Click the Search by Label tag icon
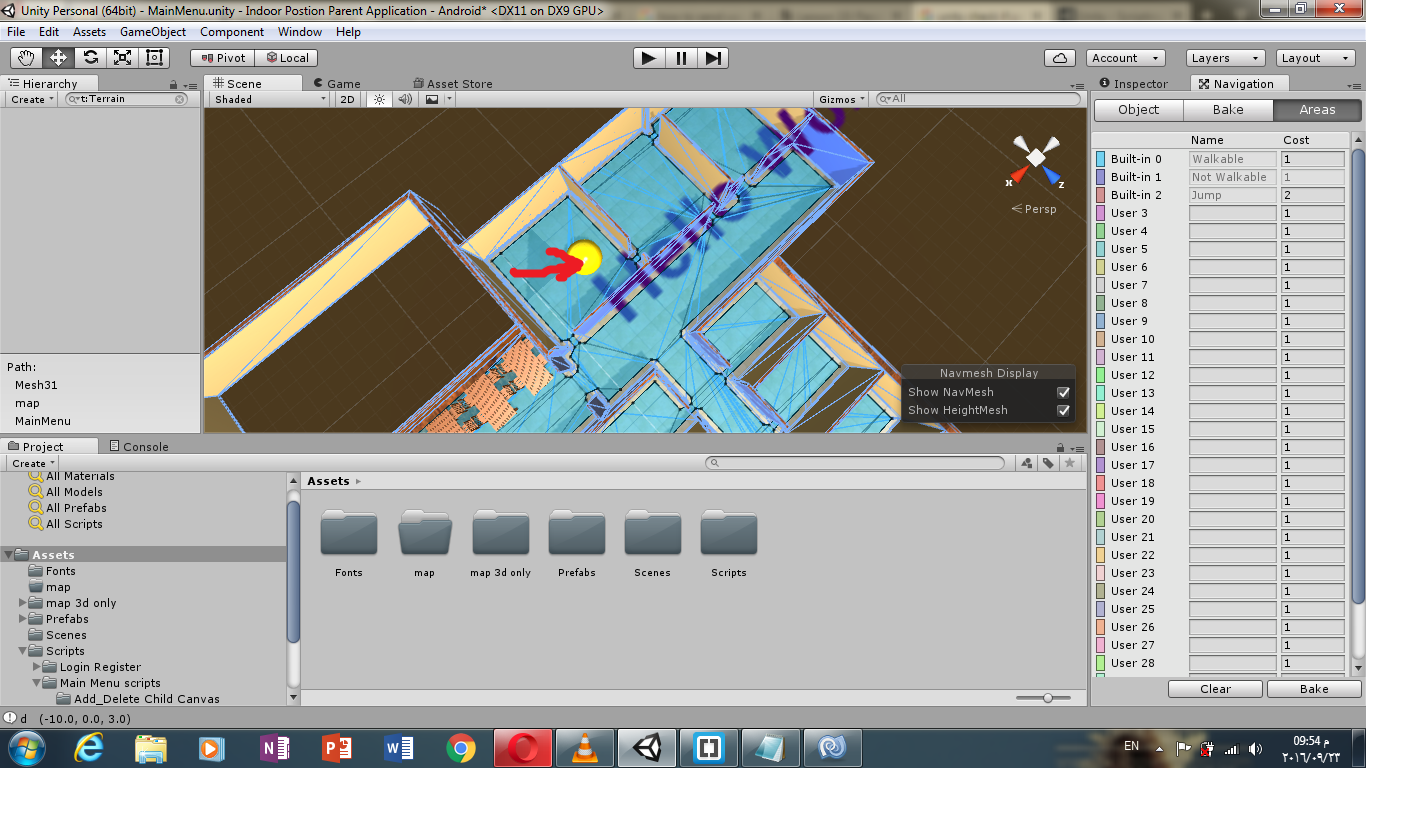This screenshot has height=840, width=1416. click(1048, 463)
